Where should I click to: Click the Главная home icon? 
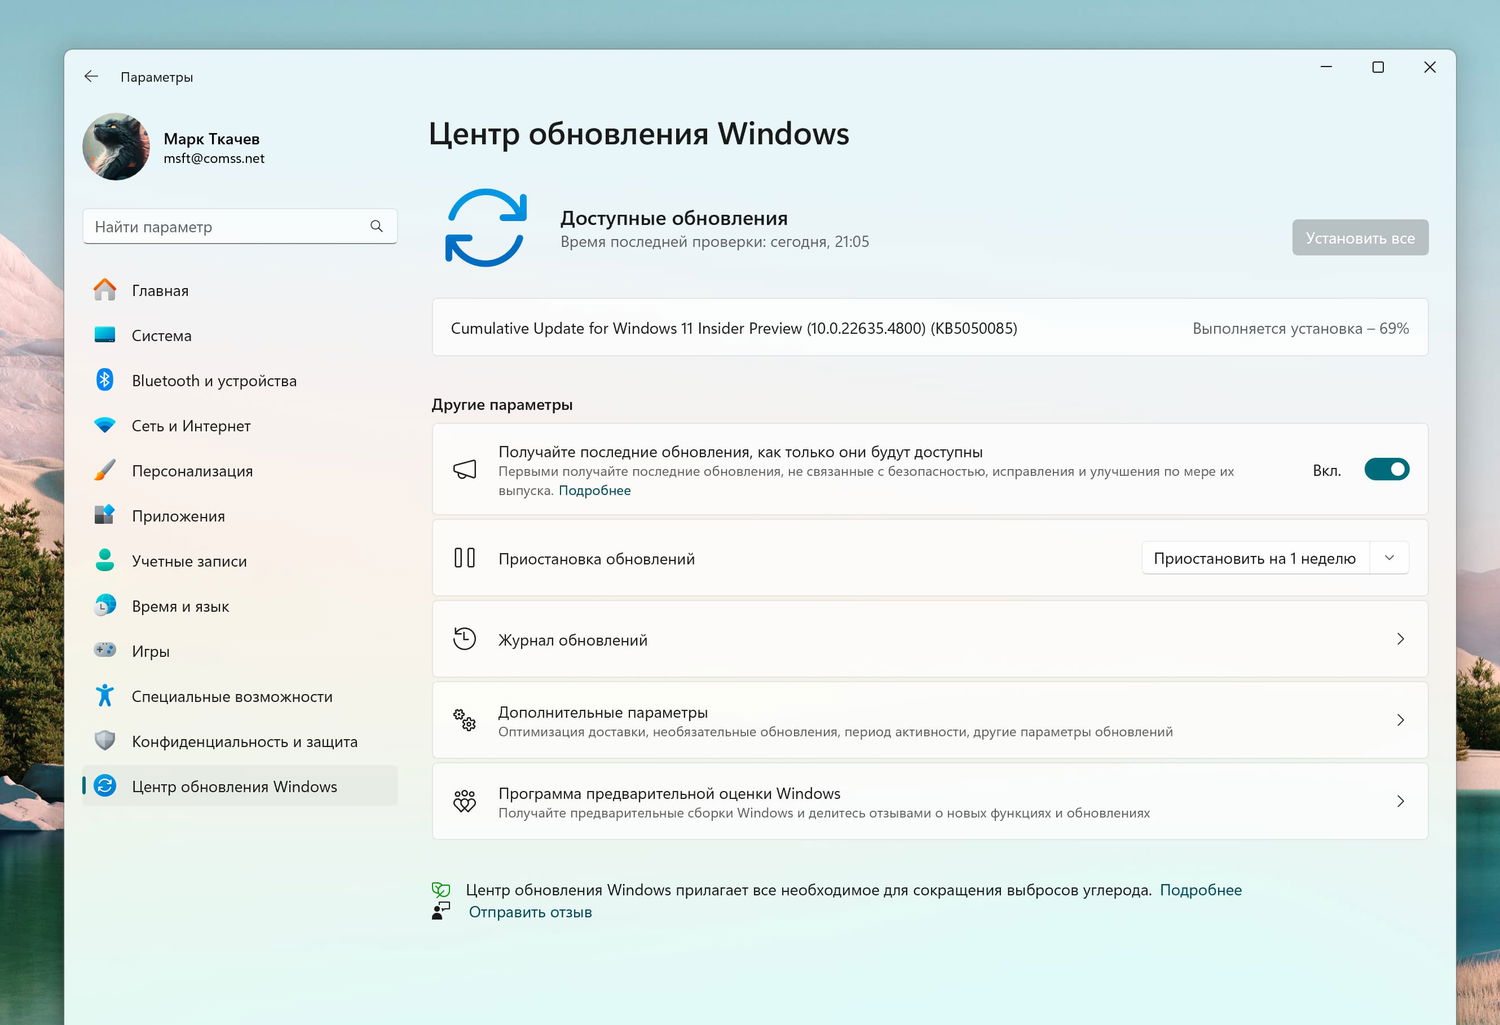105,290
